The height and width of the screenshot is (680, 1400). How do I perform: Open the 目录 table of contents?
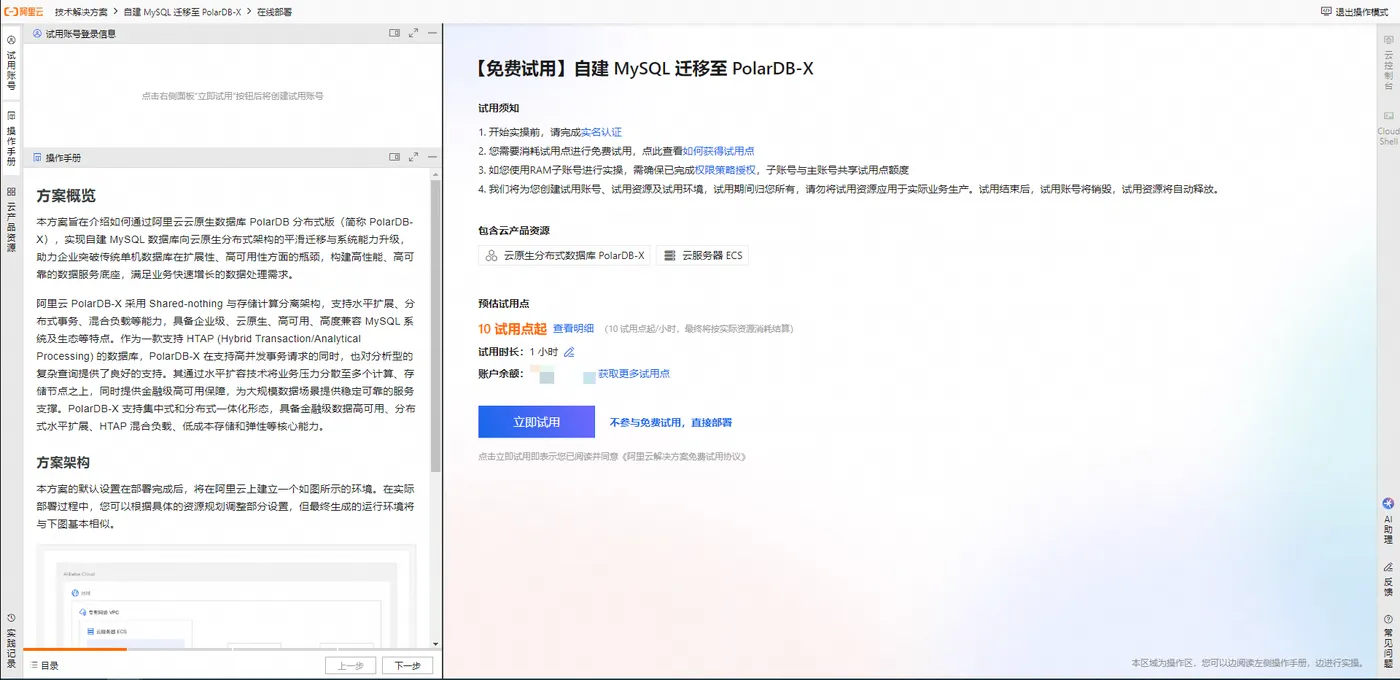(x=45, y=665)
